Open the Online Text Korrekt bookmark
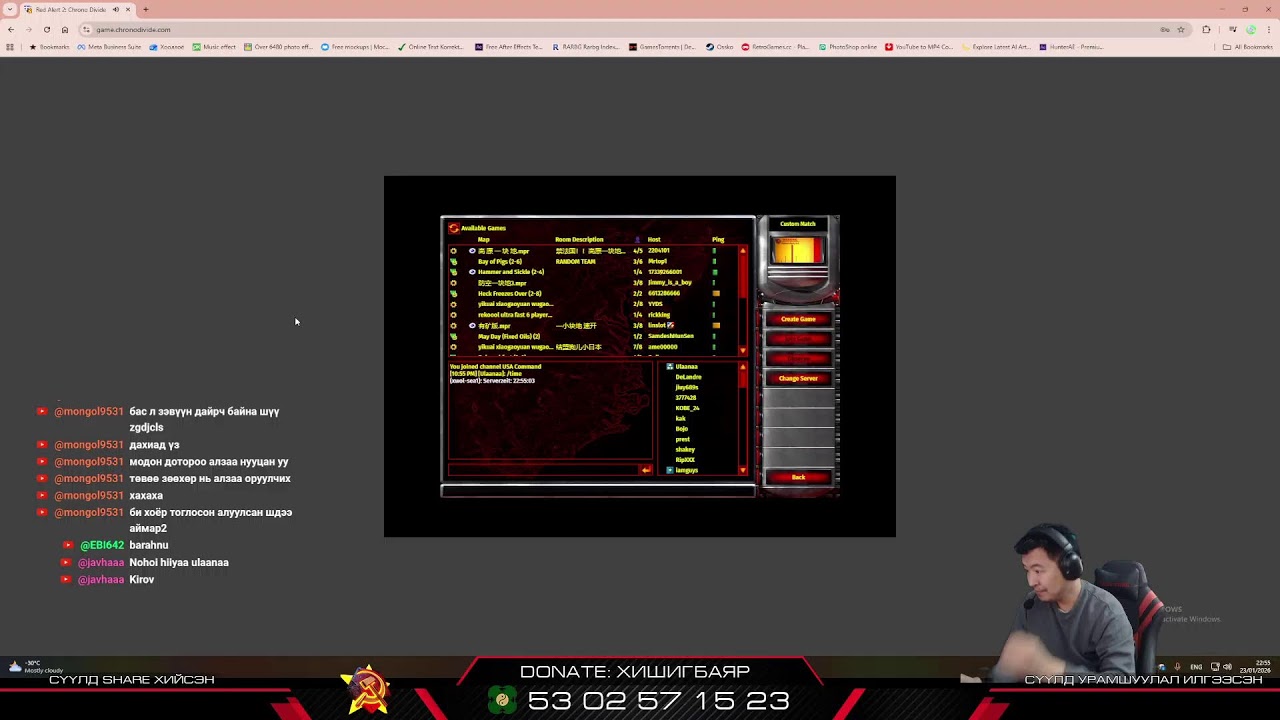The image size is (1280, 720). pos(430,47)
